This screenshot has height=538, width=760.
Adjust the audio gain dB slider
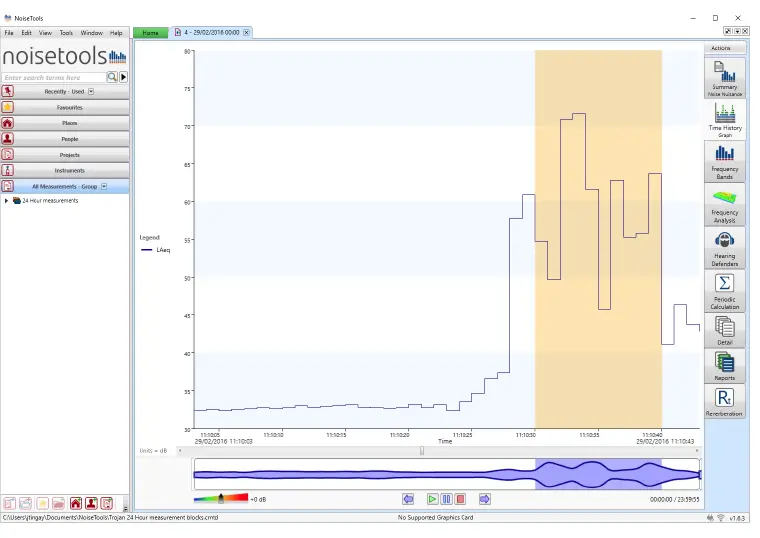point(221,498)
